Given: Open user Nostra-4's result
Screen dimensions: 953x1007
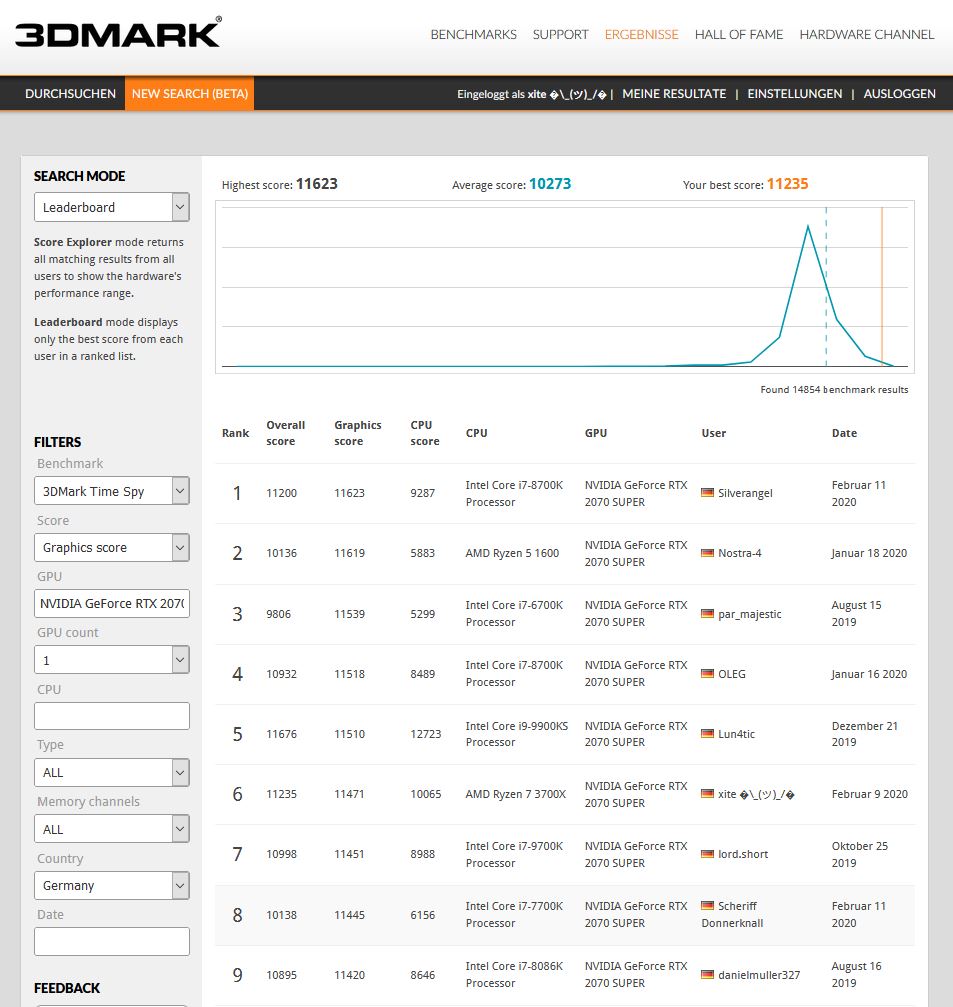Looking at the screenshot, I should (x=739, y=553).
